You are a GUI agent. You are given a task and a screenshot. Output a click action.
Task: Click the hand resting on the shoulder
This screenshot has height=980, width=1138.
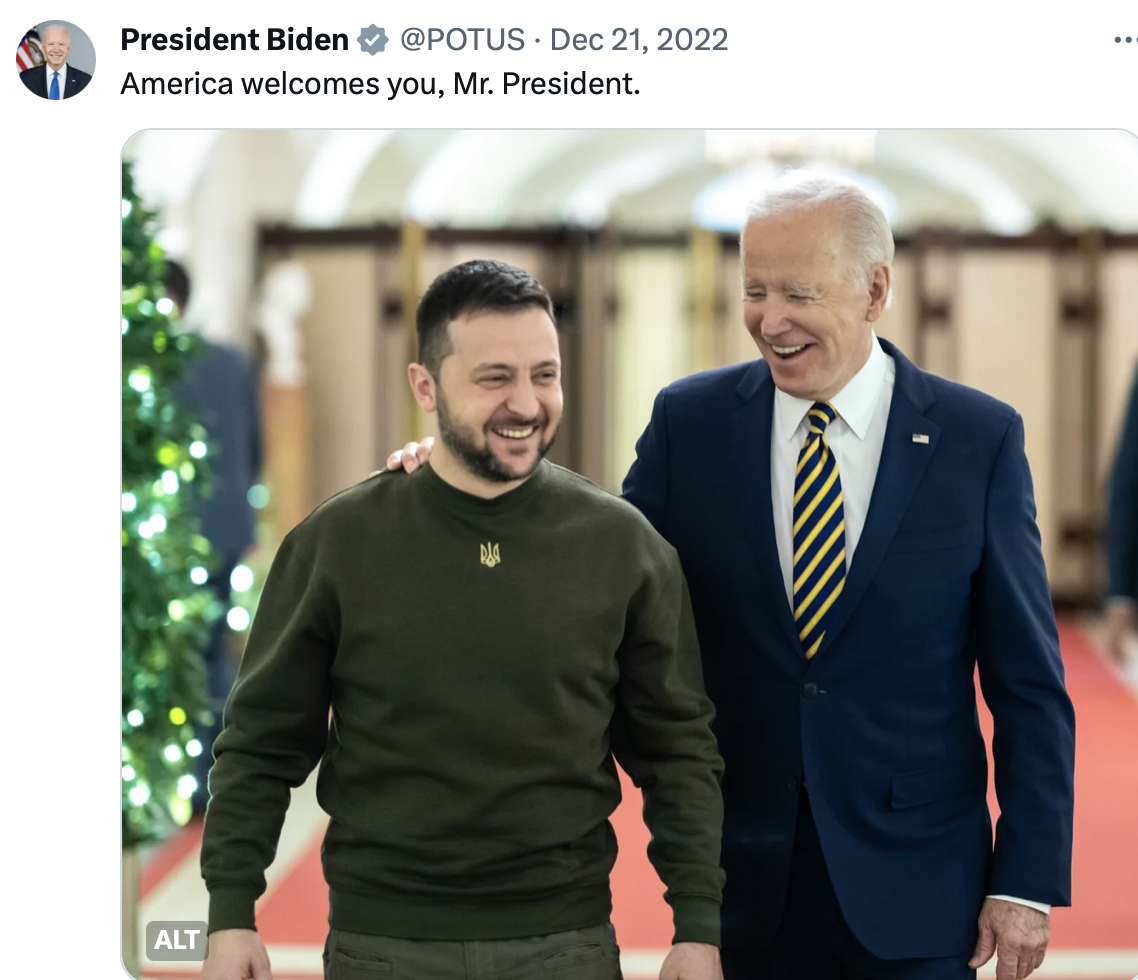click(x=408, y=456)
